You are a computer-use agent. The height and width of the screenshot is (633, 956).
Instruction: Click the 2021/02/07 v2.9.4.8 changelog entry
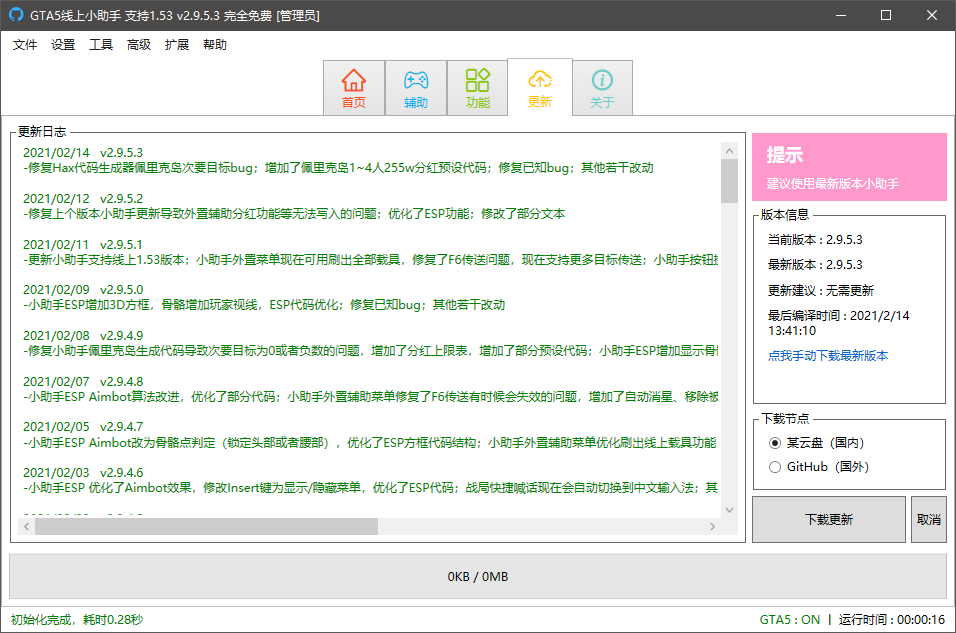(371, 389)
